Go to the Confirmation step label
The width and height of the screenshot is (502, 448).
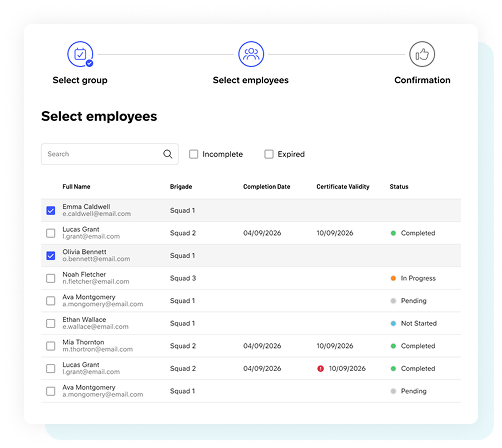422,80
